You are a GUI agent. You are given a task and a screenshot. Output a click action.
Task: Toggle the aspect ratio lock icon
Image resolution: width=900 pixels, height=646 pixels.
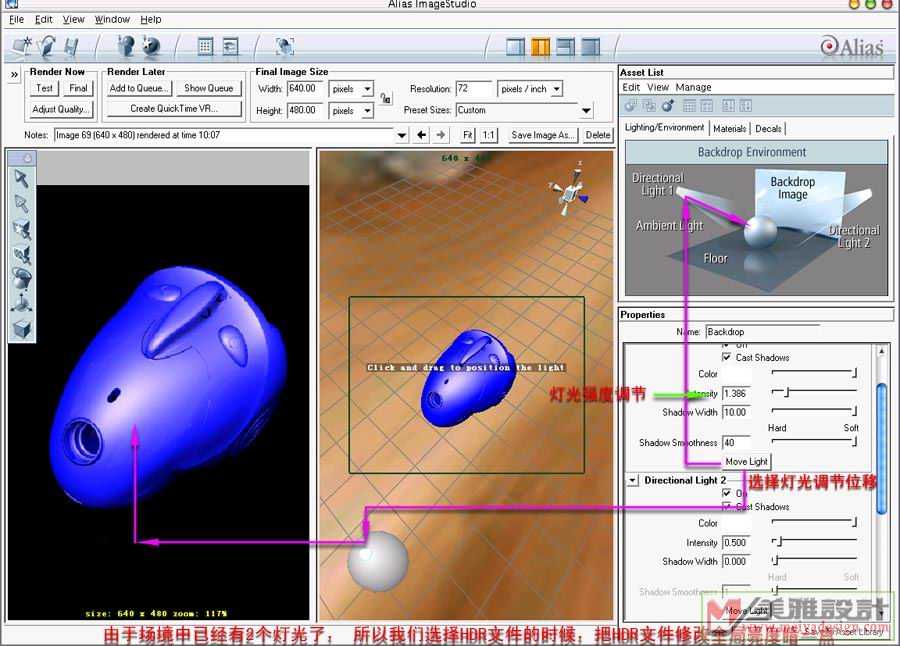(x=386, y=98)
